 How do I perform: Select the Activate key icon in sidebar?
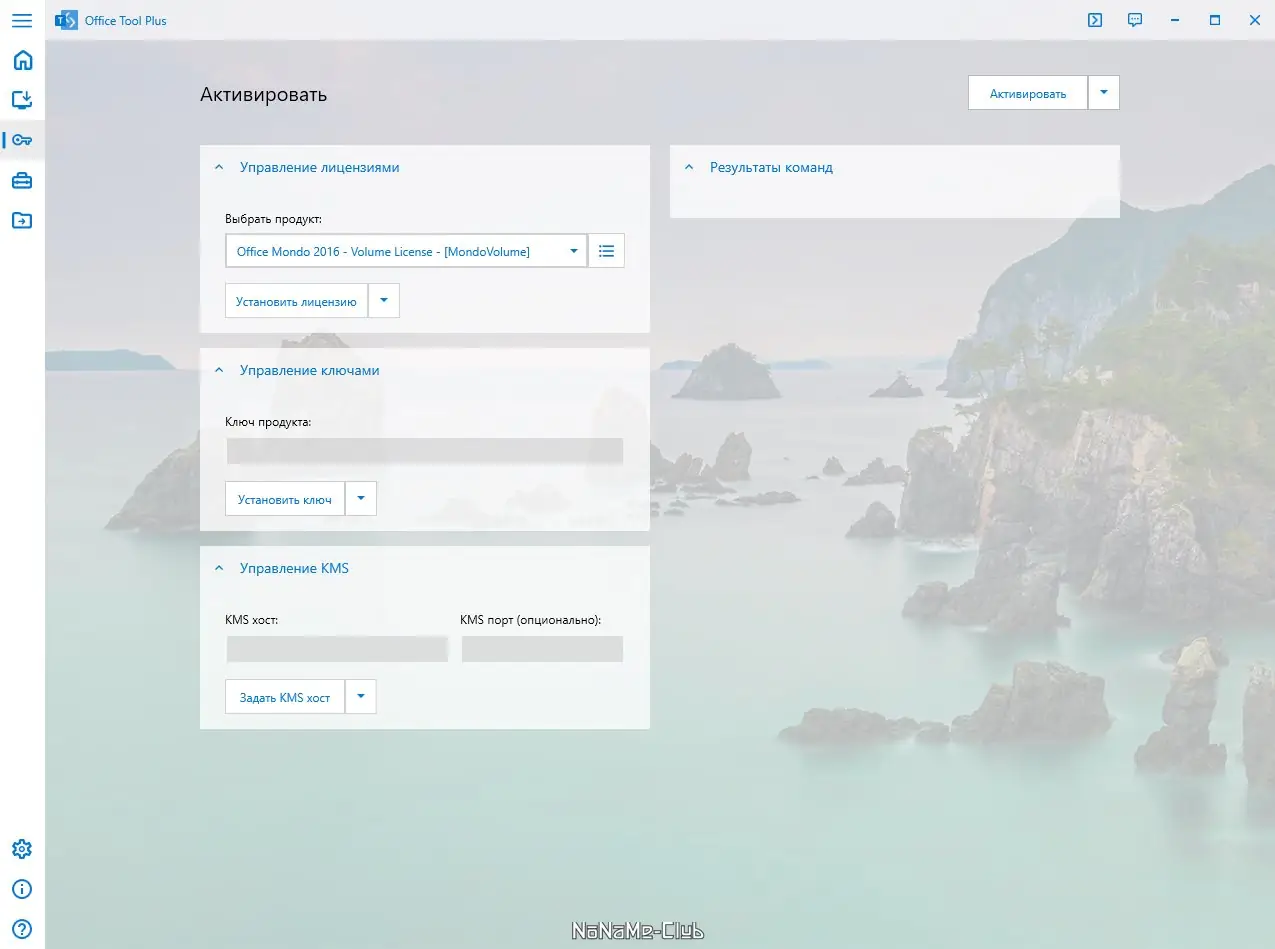pos(22,140)
